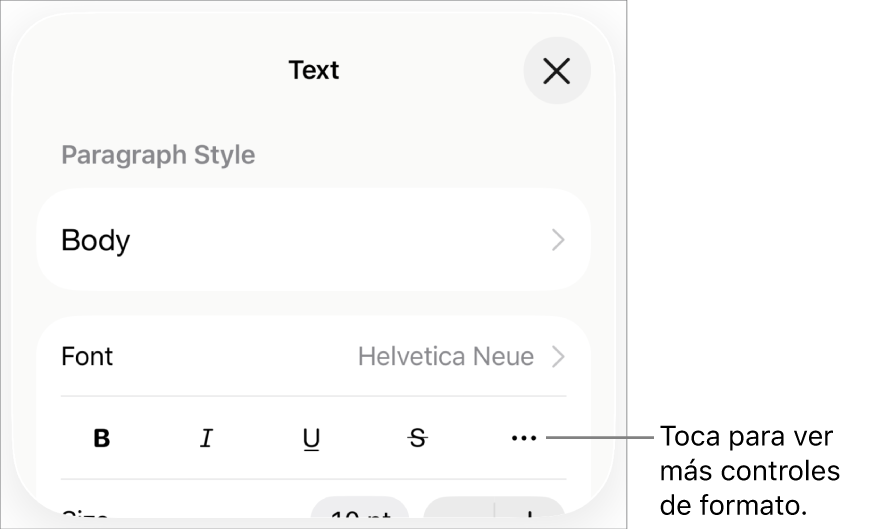Click the 'Toca para ver' callout text
This screenshot has width=875, height=529.
point(747,438)
